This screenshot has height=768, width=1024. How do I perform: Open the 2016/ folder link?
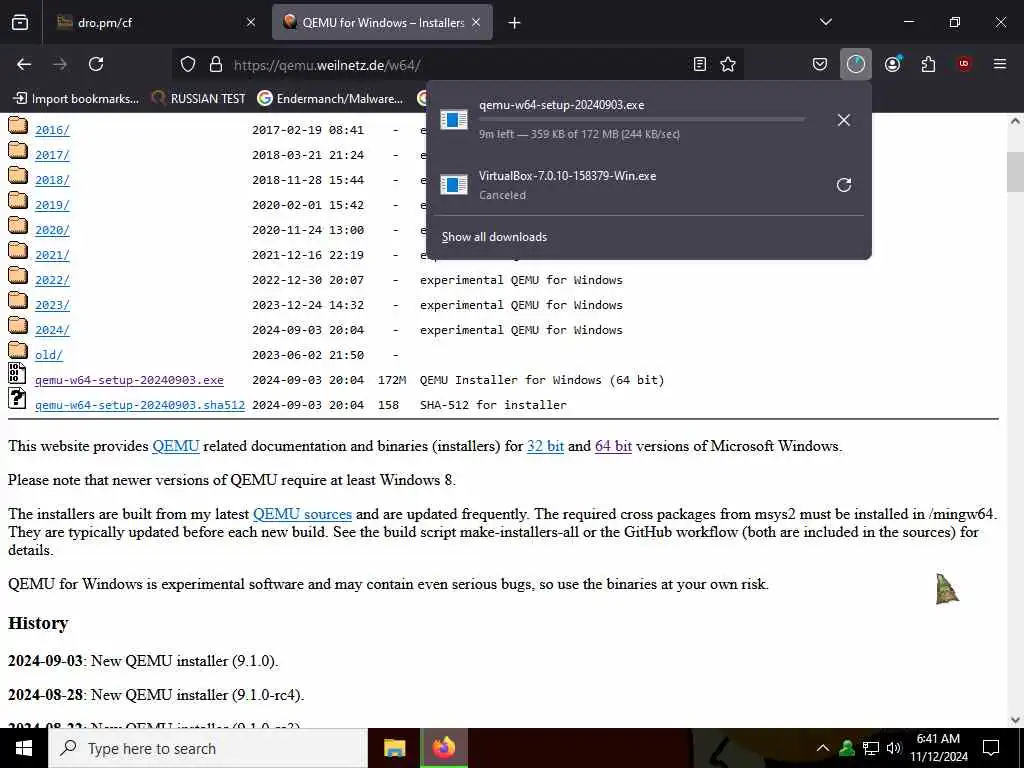point(52,130)
